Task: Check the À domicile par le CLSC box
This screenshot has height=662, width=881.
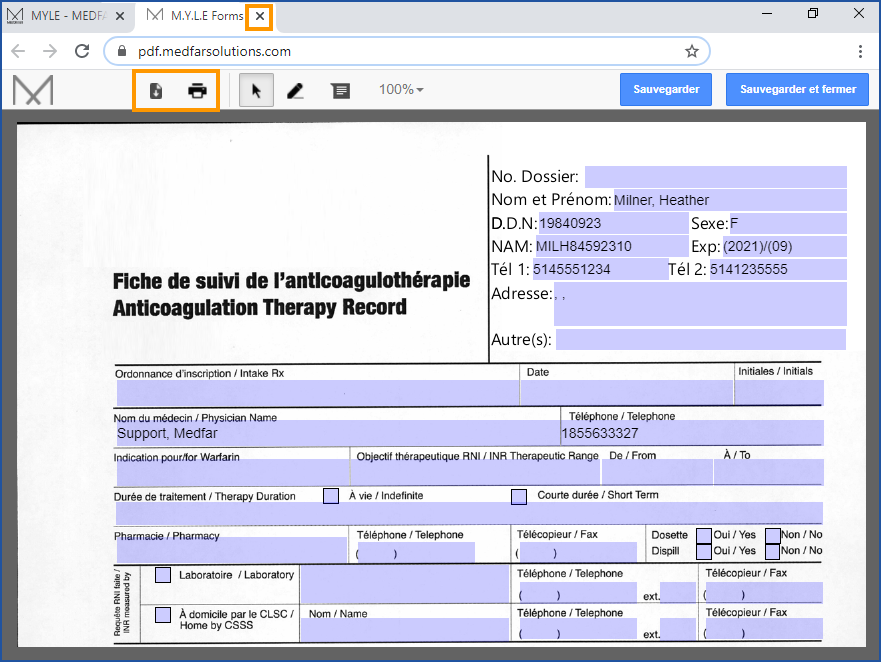Action: point(163,614)
